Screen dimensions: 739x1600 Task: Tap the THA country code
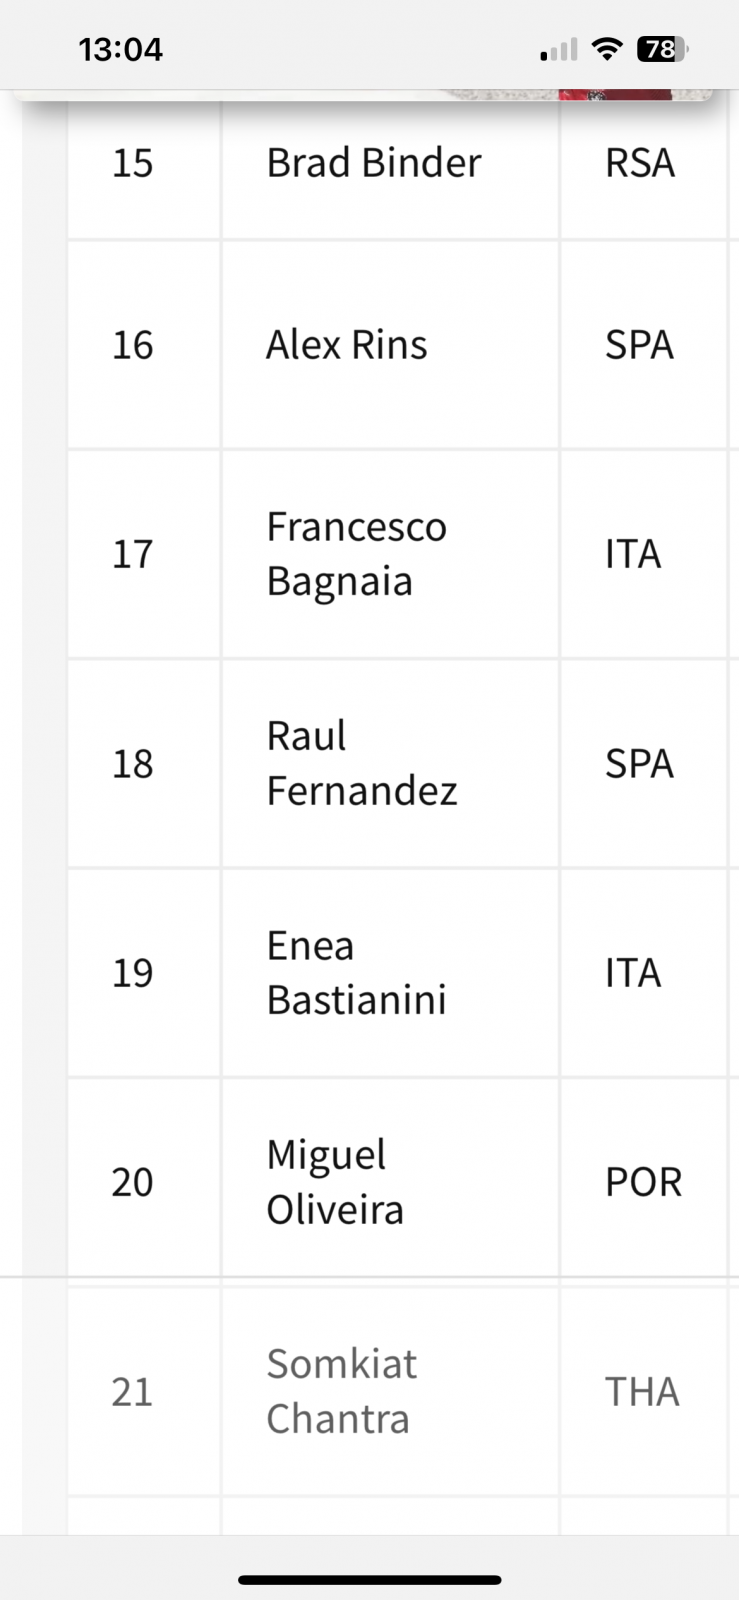(642, 1391)
